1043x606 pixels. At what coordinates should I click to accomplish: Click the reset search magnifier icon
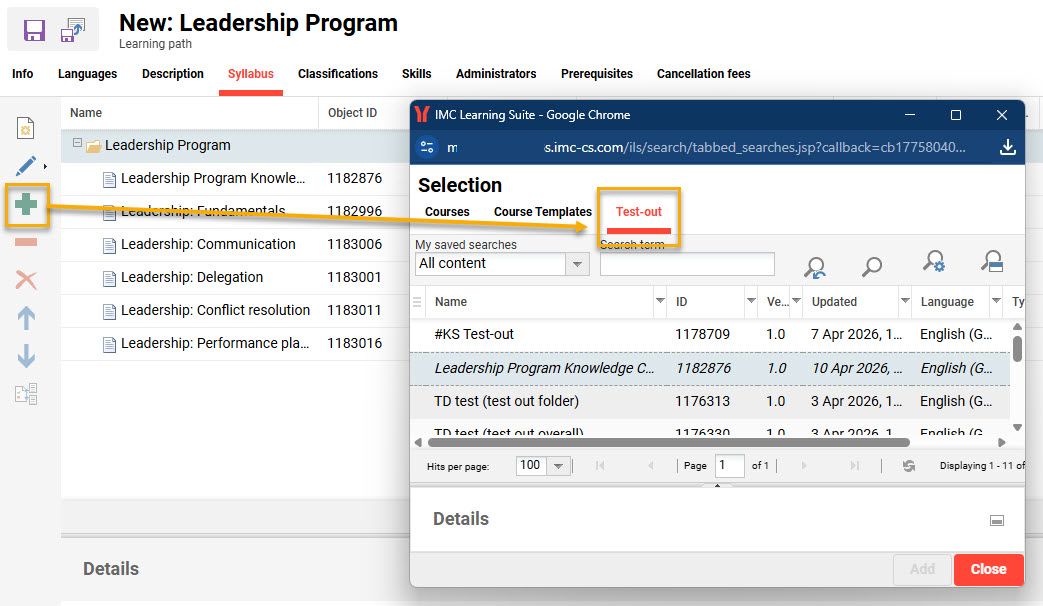point(815,266)
